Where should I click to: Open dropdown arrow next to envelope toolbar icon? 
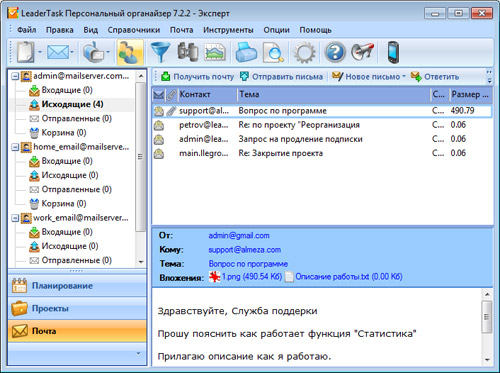pyautogui.click(x=72, y=52)
